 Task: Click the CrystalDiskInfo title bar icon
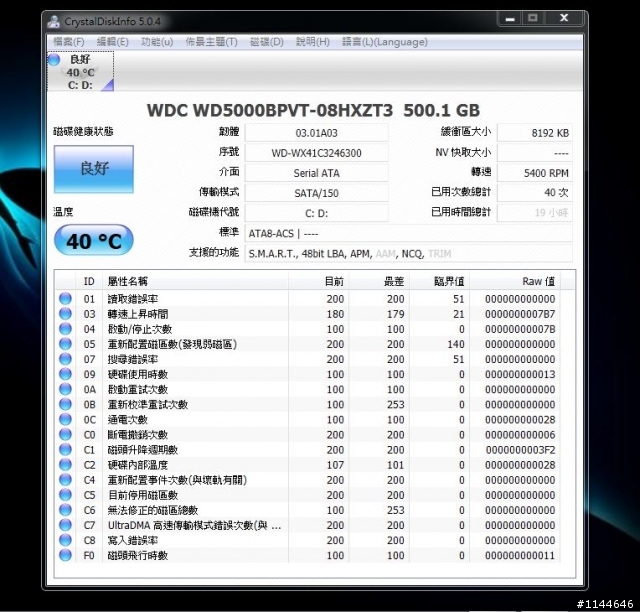point(53,21)
